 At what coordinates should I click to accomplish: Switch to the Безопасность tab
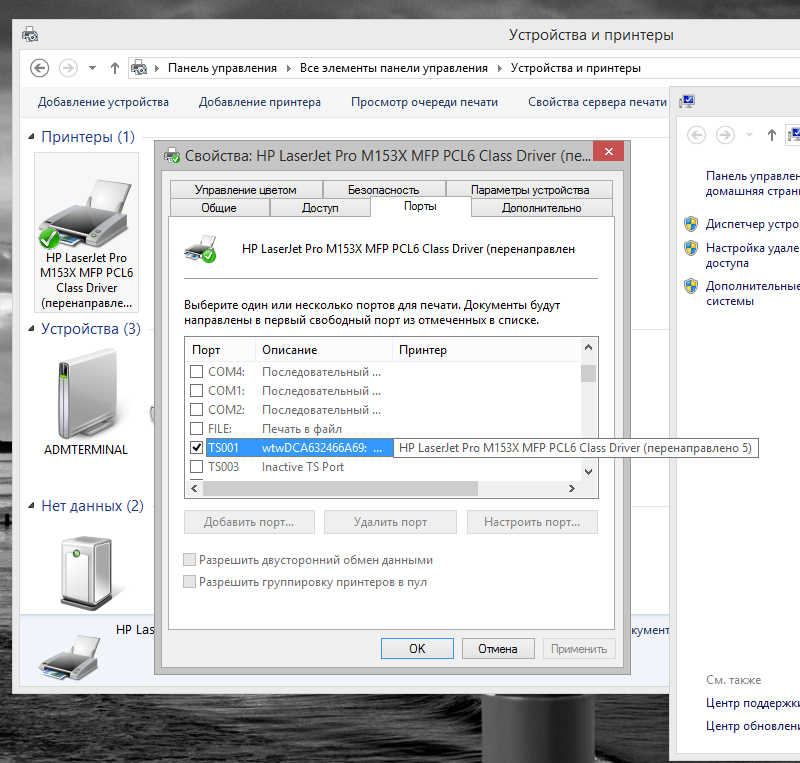pos(383,189)
